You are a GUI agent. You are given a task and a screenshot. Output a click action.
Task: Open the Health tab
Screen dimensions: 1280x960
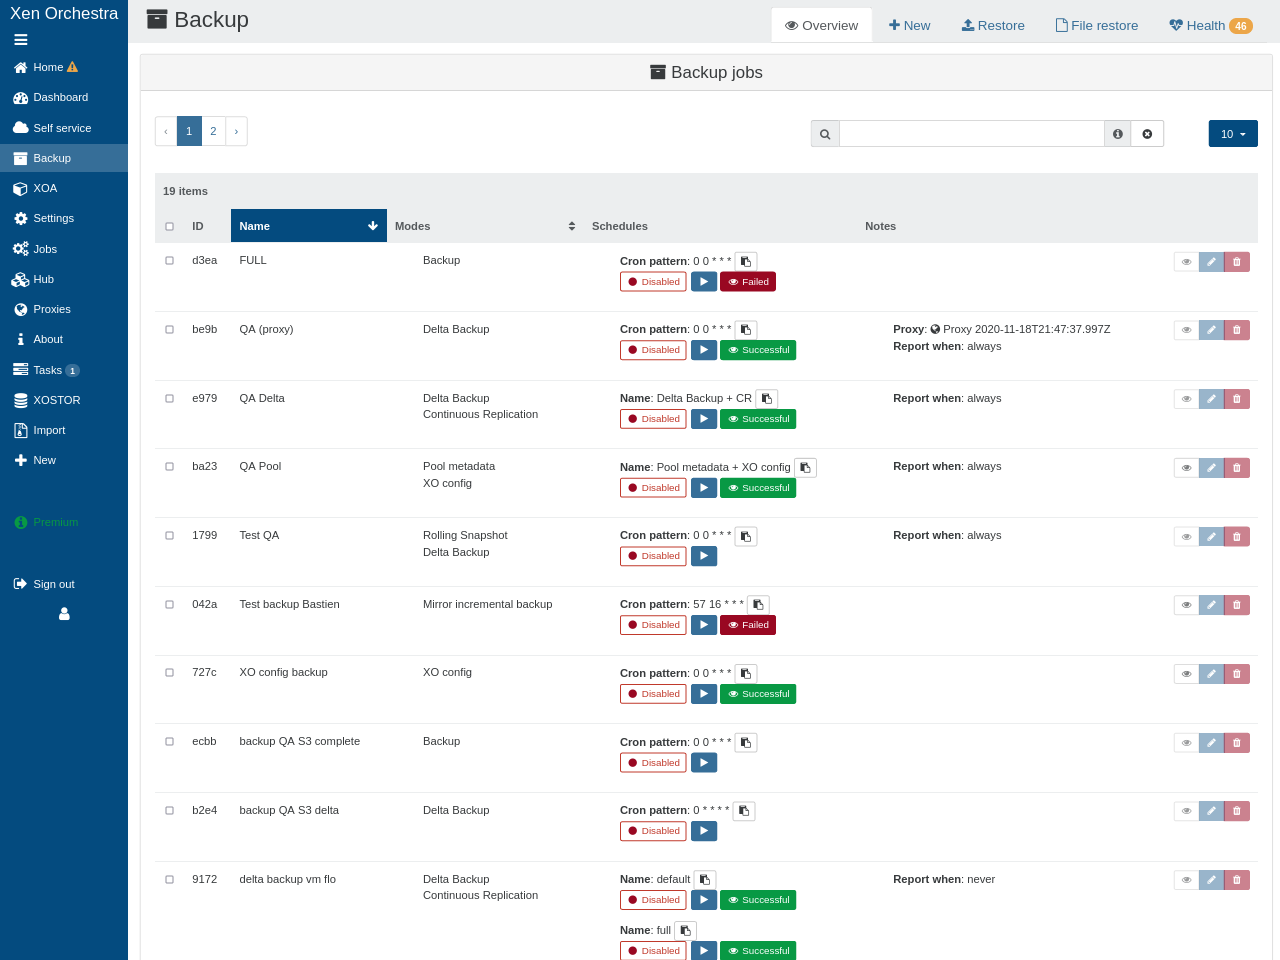point(1210,25)
